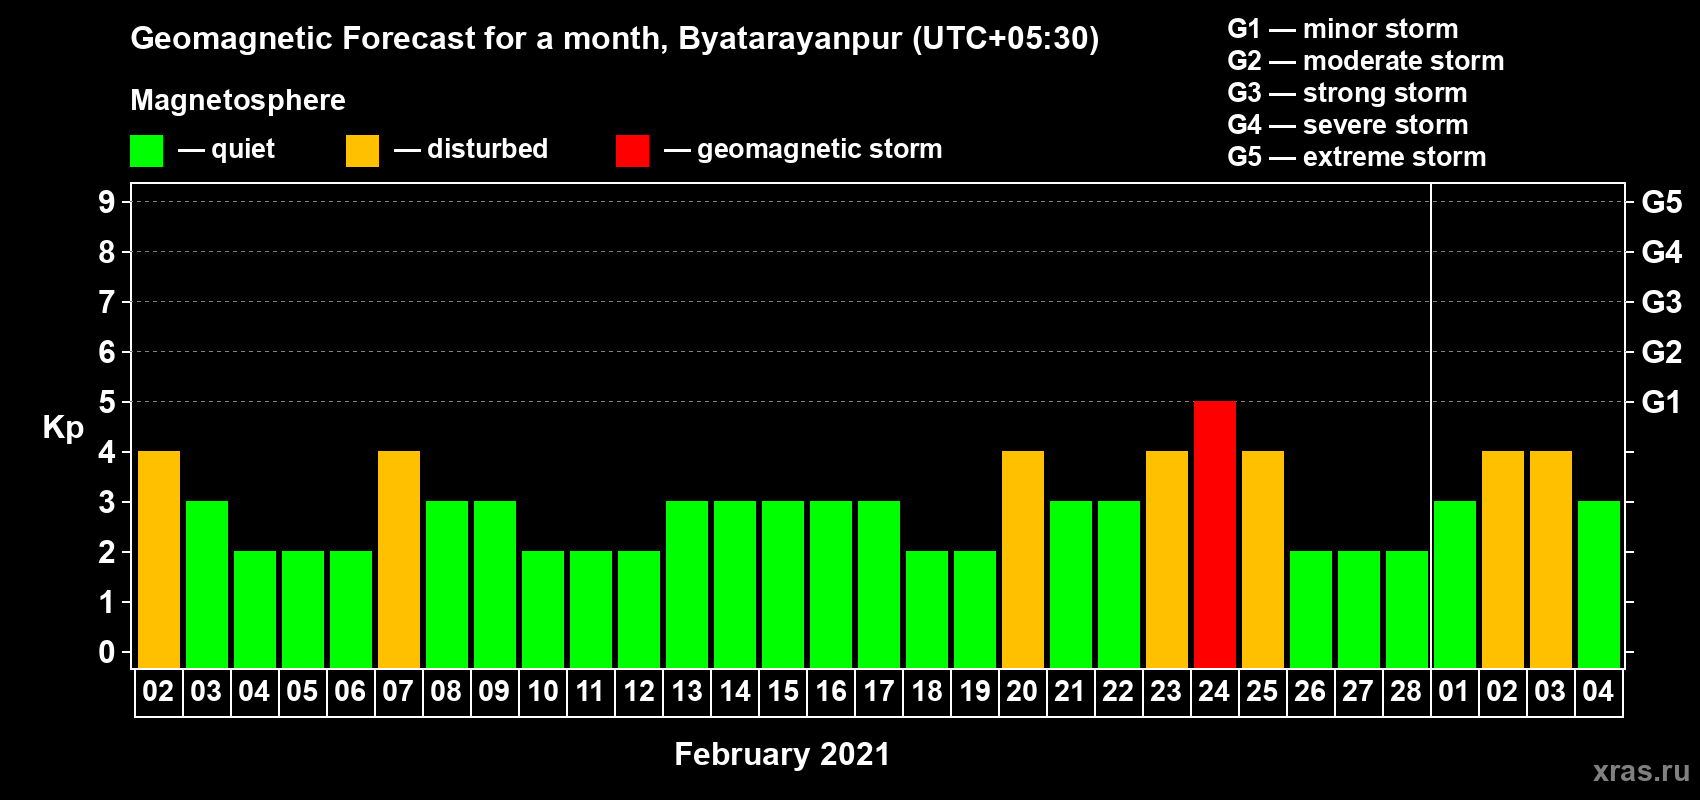Click the 'G4 — severe storm' legend line

(1348, 125)
